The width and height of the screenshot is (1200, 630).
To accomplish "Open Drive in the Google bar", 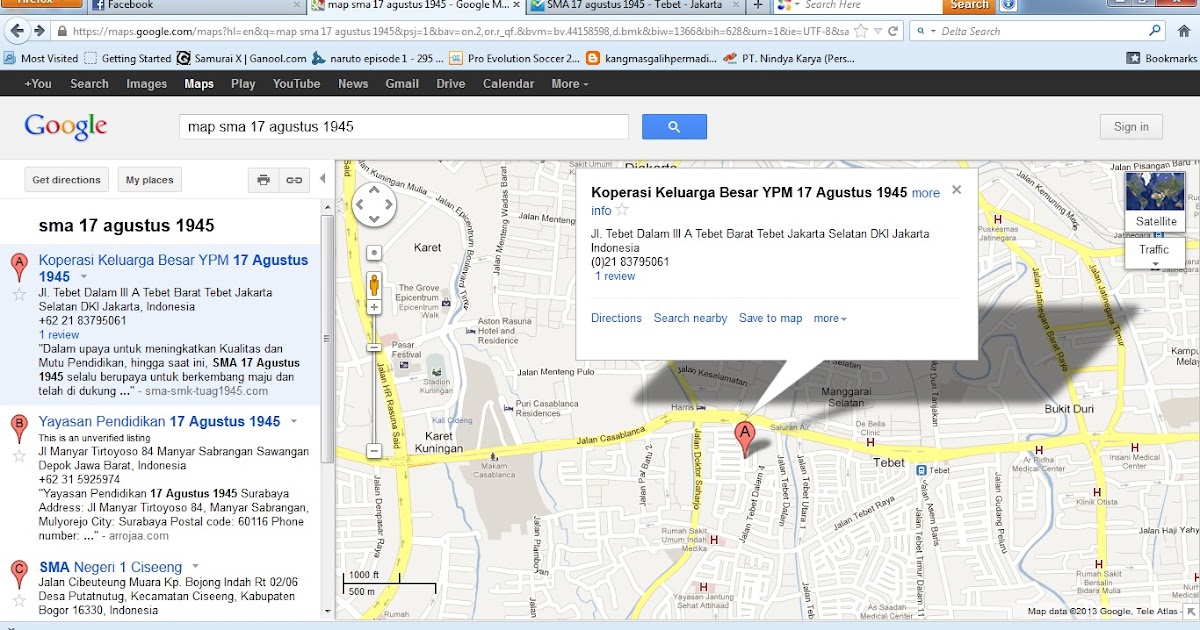I will 451,84.
